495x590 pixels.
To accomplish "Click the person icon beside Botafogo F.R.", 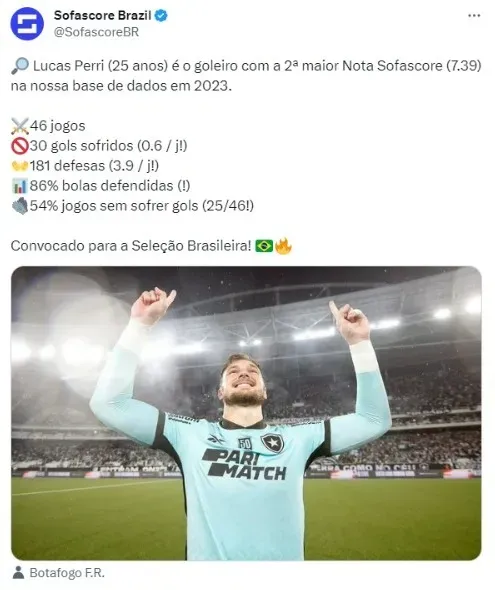I will tap(18, 573).
